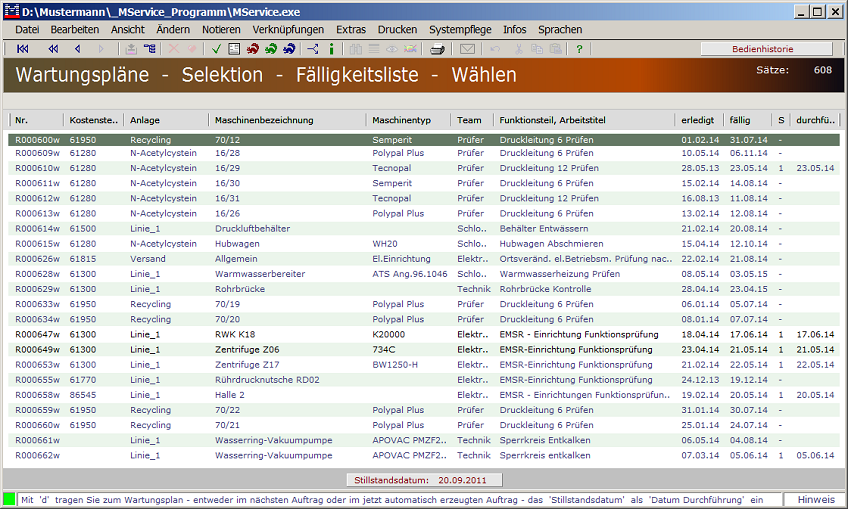Click the green swirl toolbar icon
This screenshot has height=509, width=848.
[x=271, y=49]
